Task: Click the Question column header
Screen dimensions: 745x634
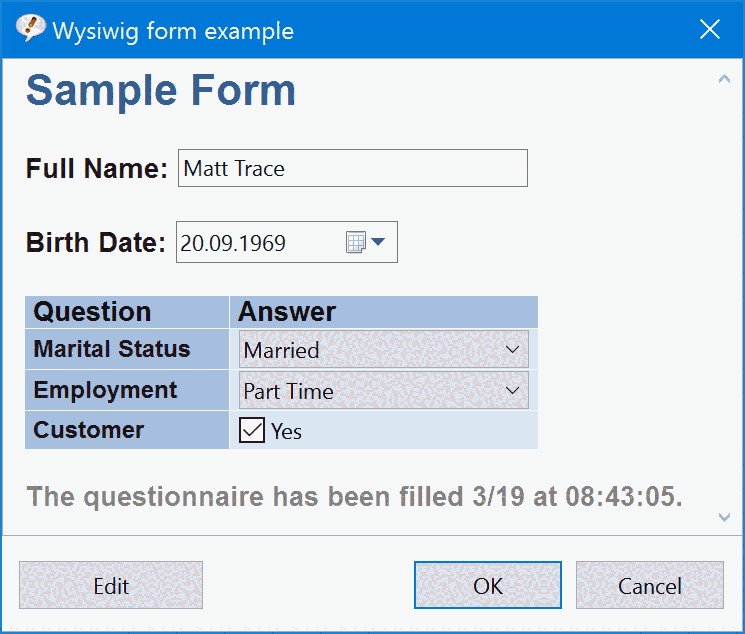Action: click(92, 312)
